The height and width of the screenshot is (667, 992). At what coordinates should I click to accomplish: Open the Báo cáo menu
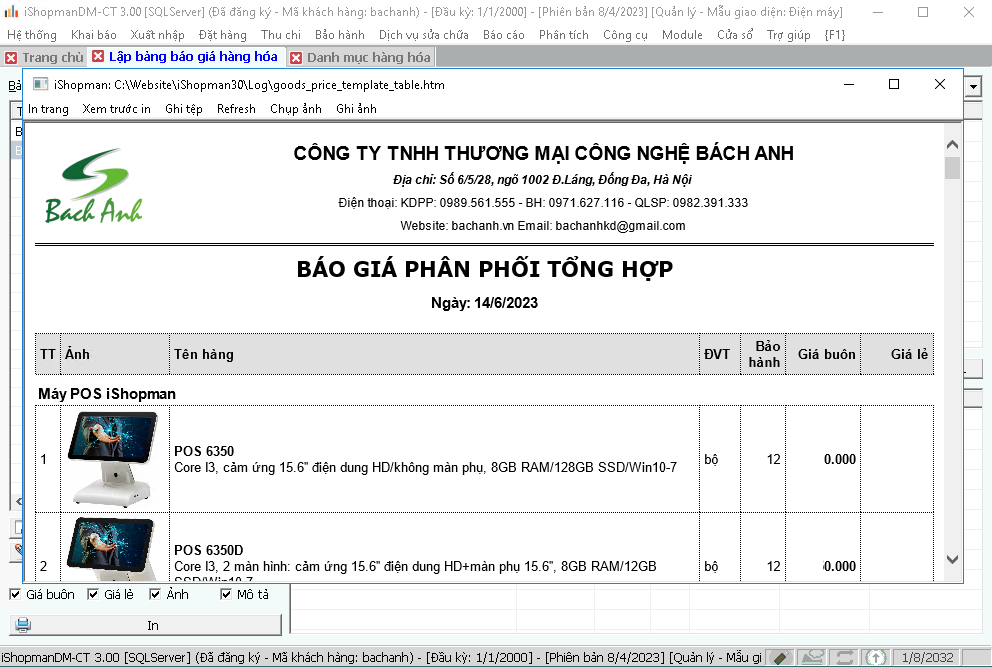504,35
